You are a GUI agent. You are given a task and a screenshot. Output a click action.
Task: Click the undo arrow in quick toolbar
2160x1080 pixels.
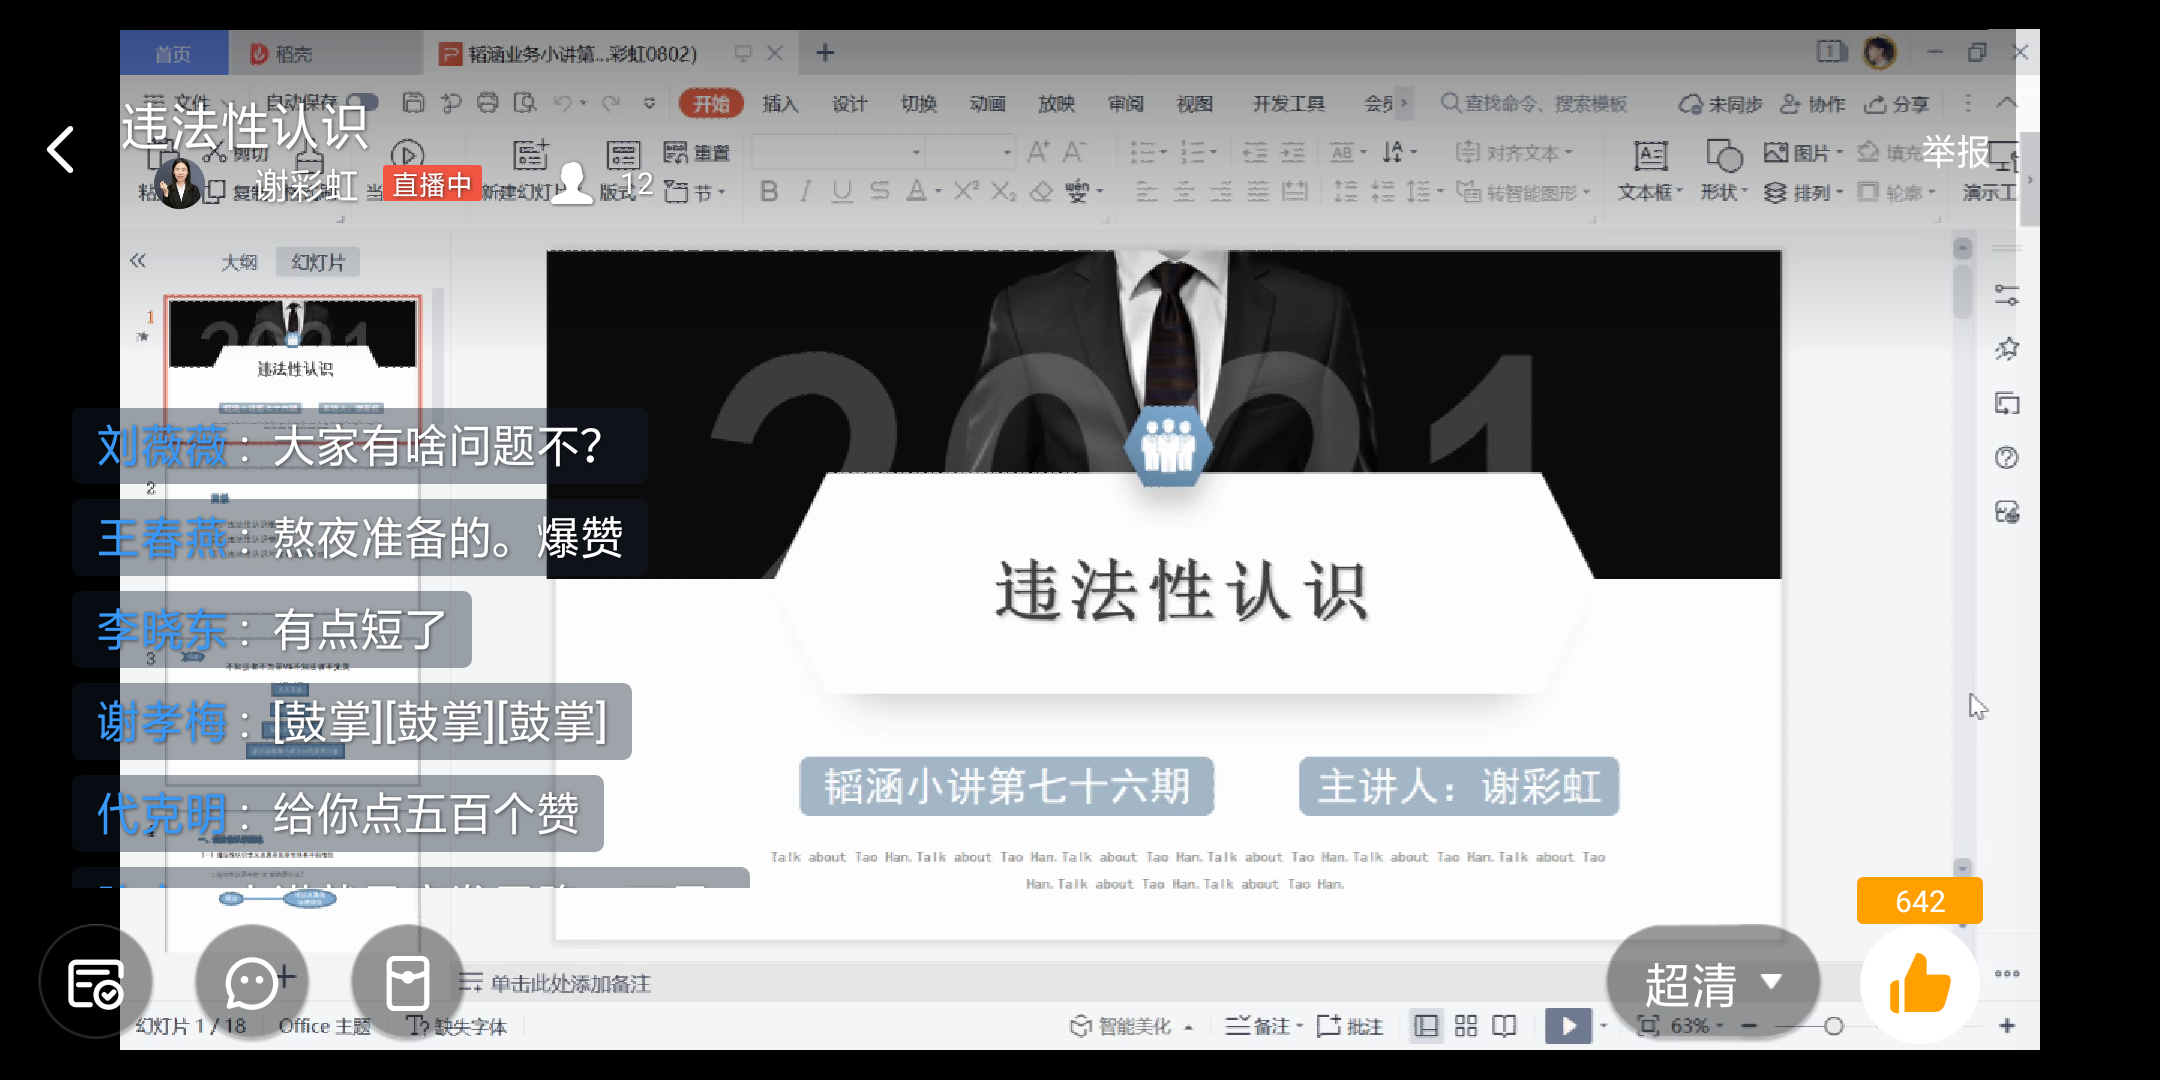[x=563, y=103]
